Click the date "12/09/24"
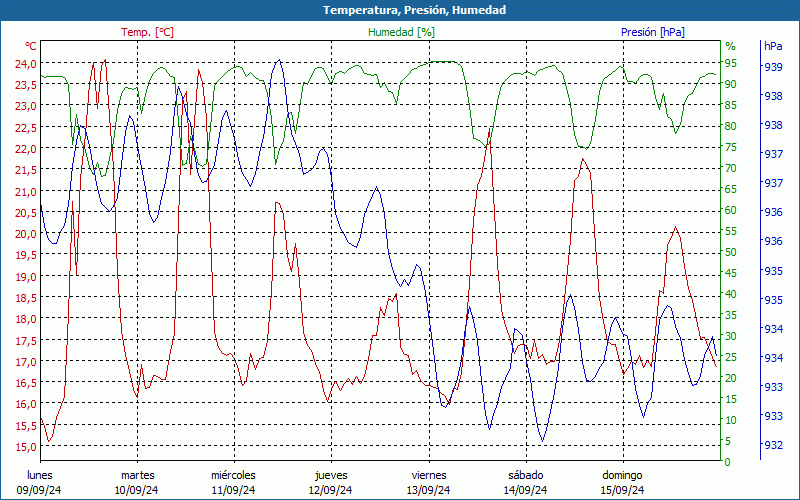800x500 pixels. click(331, 490)
